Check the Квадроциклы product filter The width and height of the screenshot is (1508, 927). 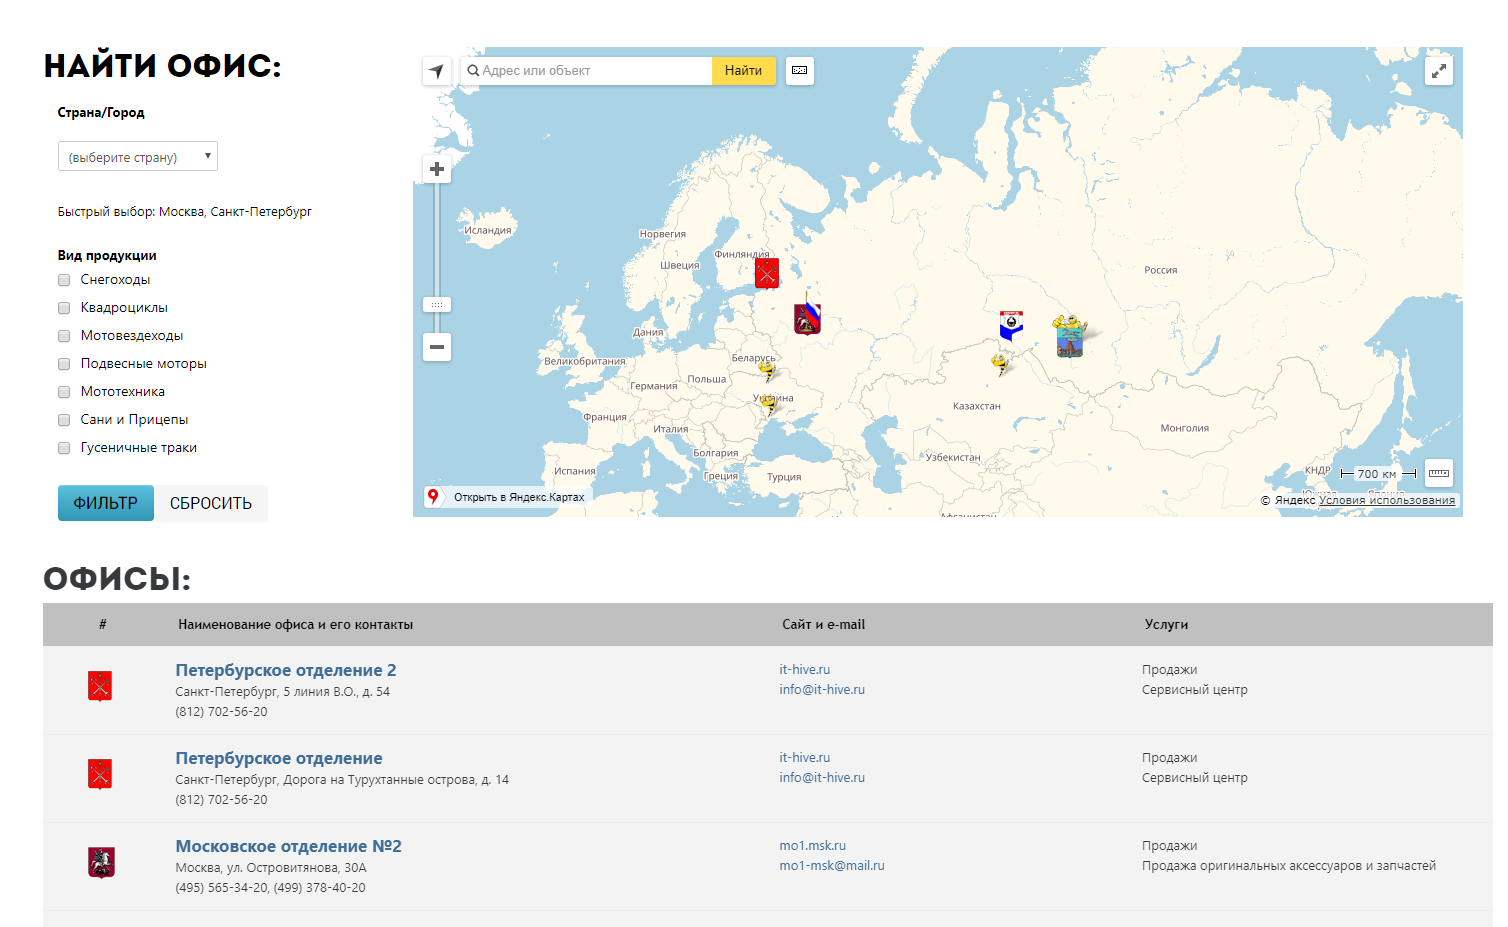point(64,308)
